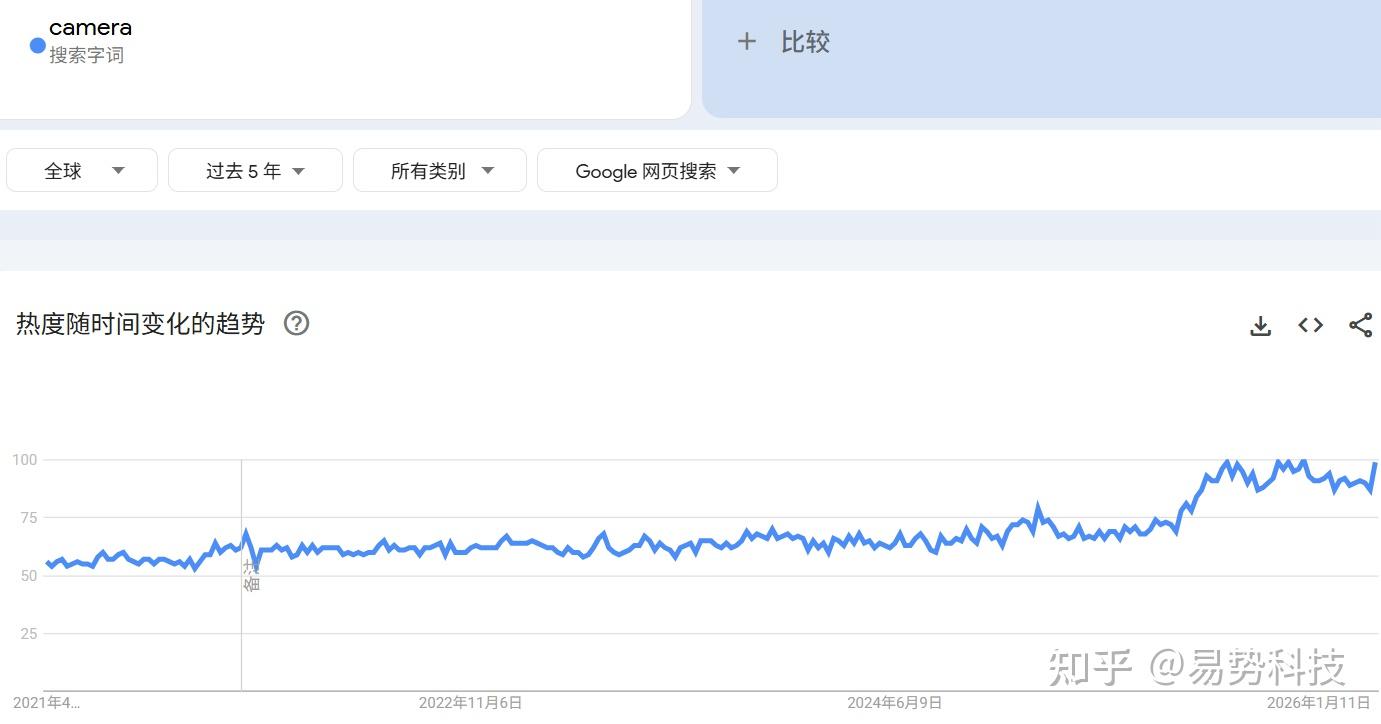This screenshot has width=1381, height=724.
Task: Click the 热度随时间变化的趋势 heading
Action: [x=140, y=324]
